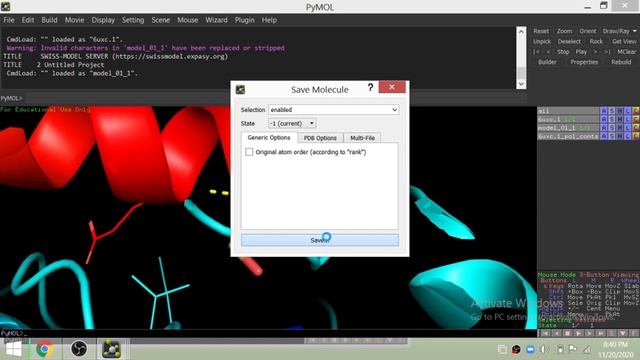Click the Reset button in PyMOL
Image resolution: width=640 pixels, height=360 pixels.
point(541,31)
